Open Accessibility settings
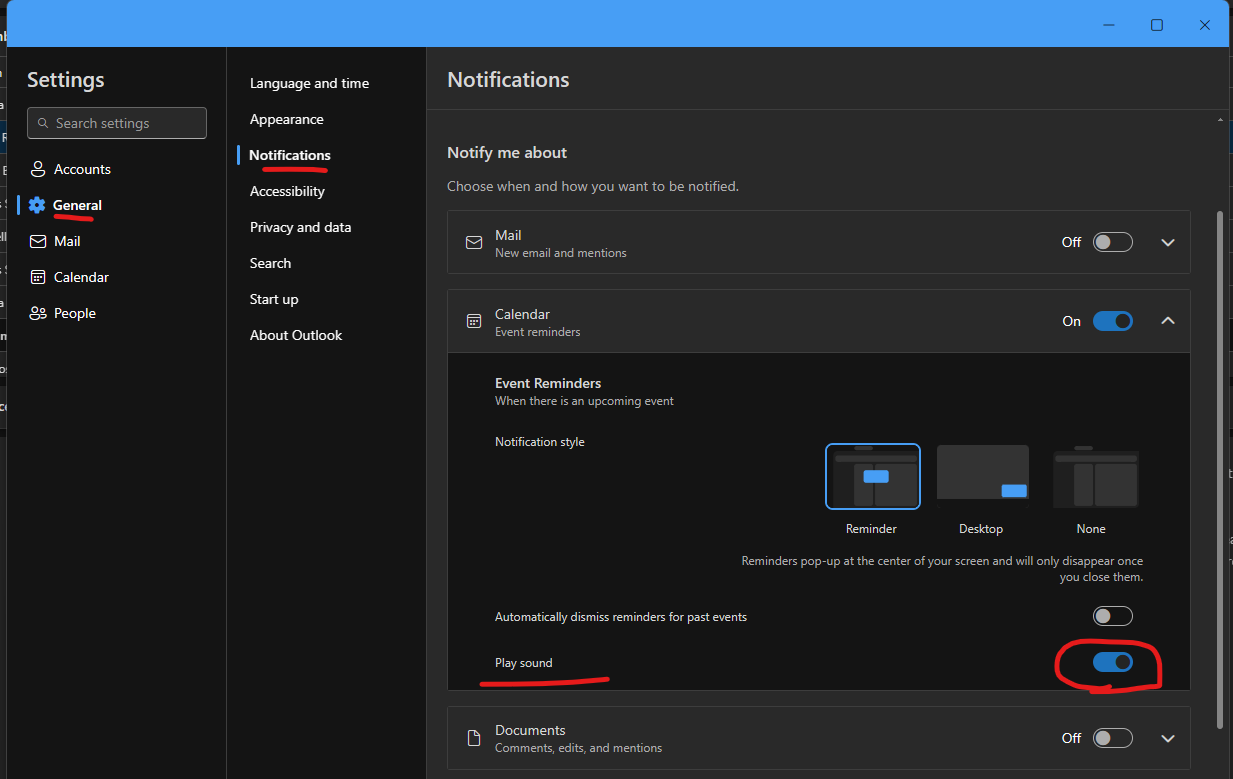 (x=287, y=191)
